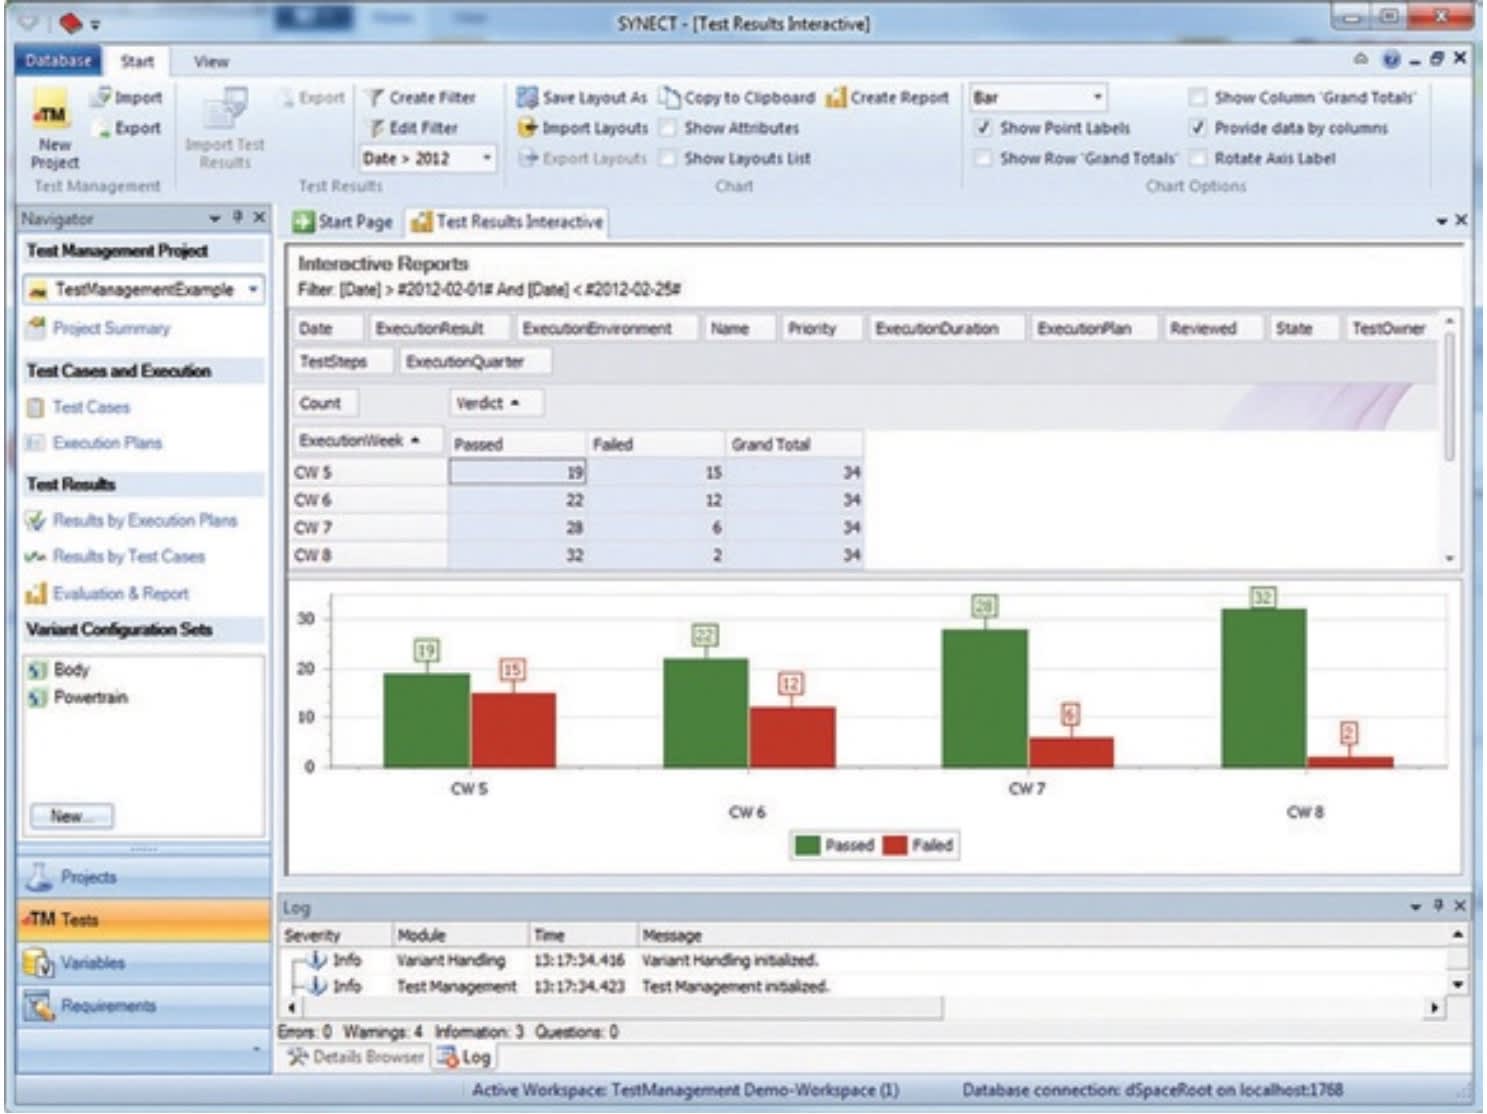Click the red Failed legend swatch
Screen dimensions: 1487x1114
click(895, 845)
